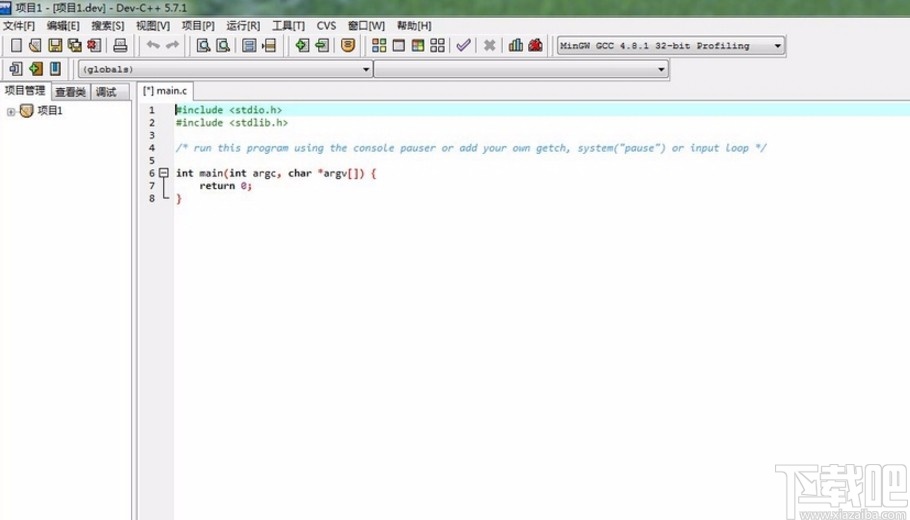Open the 运行[R] menu
Screen dimensions: 910x520
(243, 25)
